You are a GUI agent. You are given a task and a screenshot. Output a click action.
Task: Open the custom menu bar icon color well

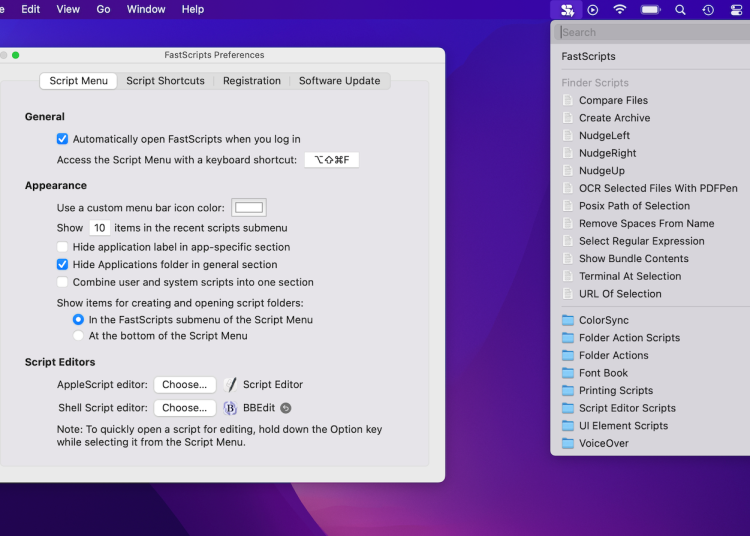(248, 208)
